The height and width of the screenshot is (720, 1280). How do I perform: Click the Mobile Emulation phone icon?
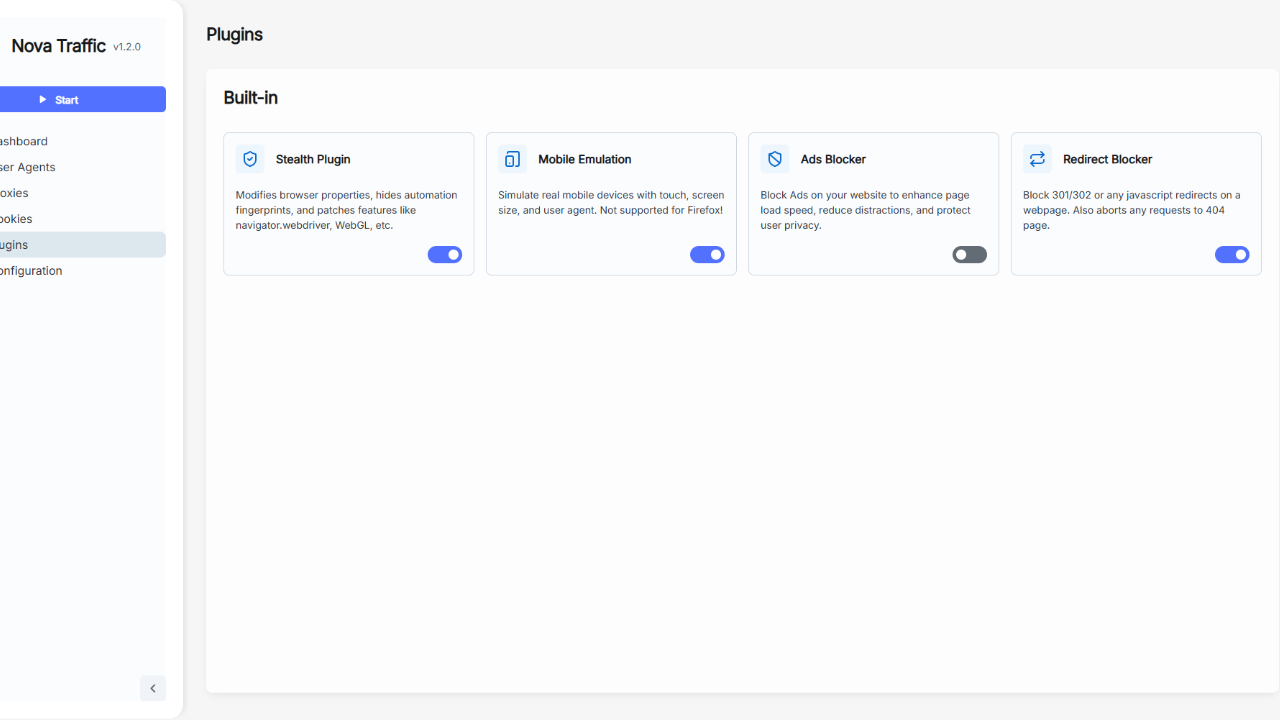(x=512, y=159)
